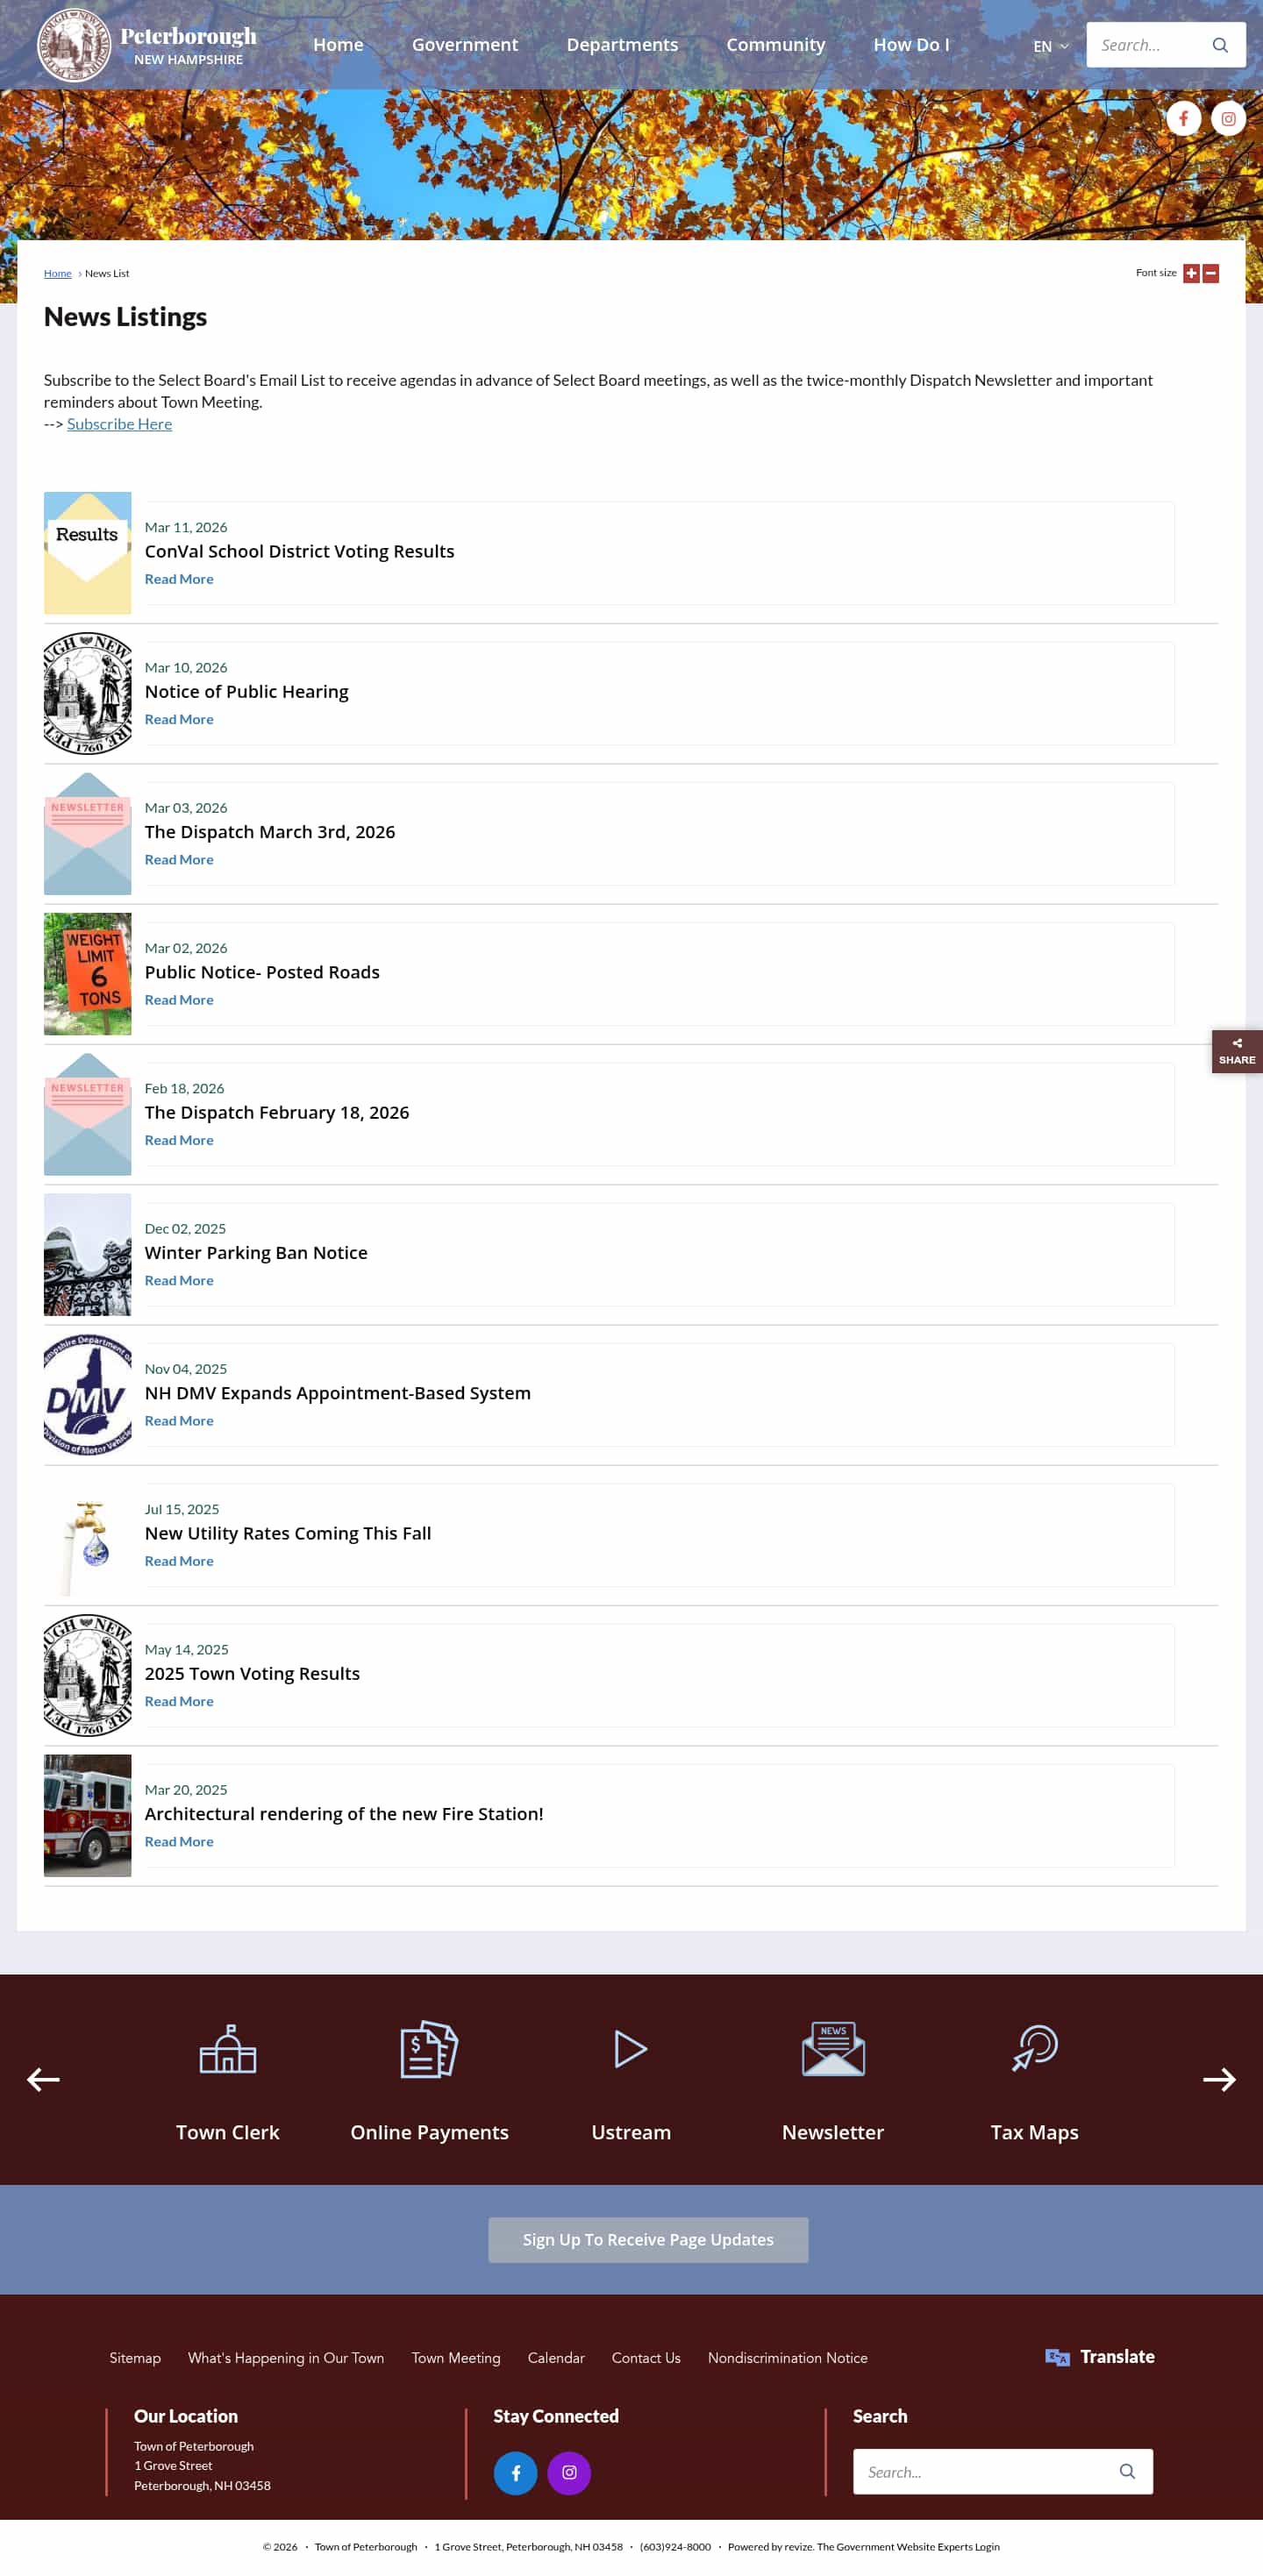This screenshot has width=1263, height=2576.
Task: Open the Instagram icon in the header
Action: coord(1228,118)
